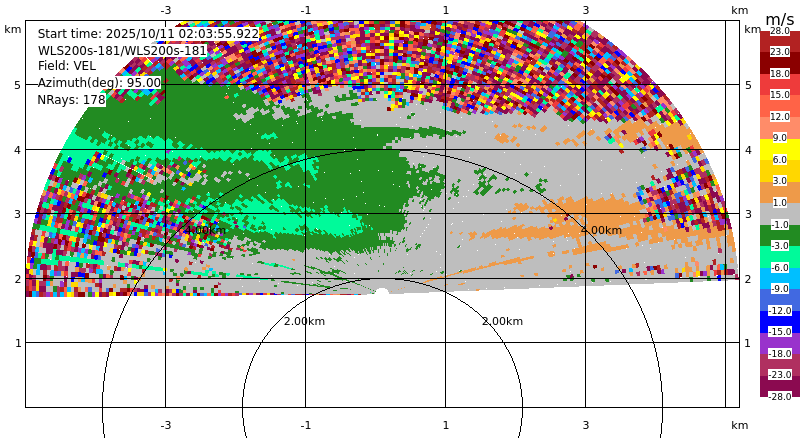Select the right 2.00km range ring label
Viewport: 800px width, 438px height.
[x=503, y=321]
